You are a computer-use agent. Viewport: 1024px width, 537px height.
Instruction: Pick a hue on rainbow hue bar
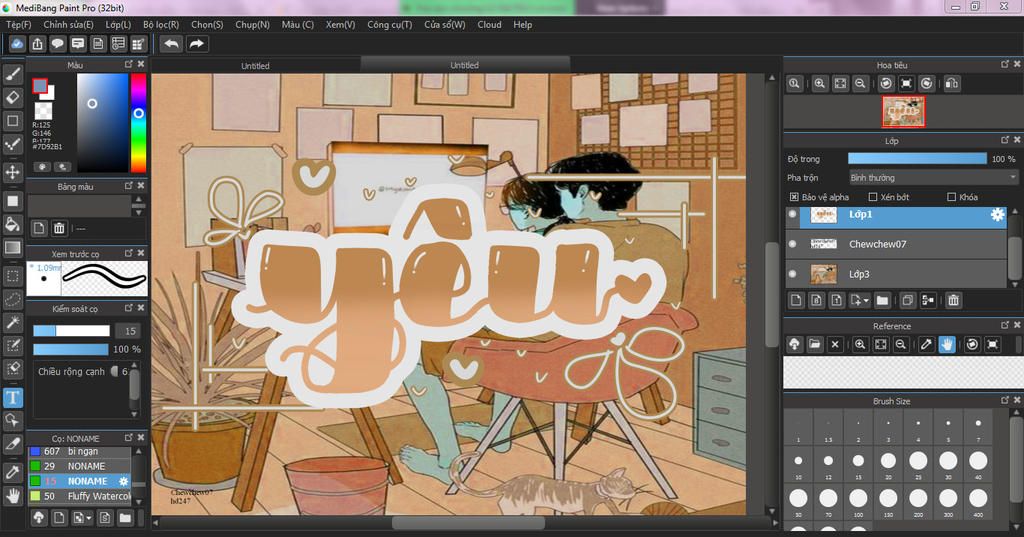[138, 122]
